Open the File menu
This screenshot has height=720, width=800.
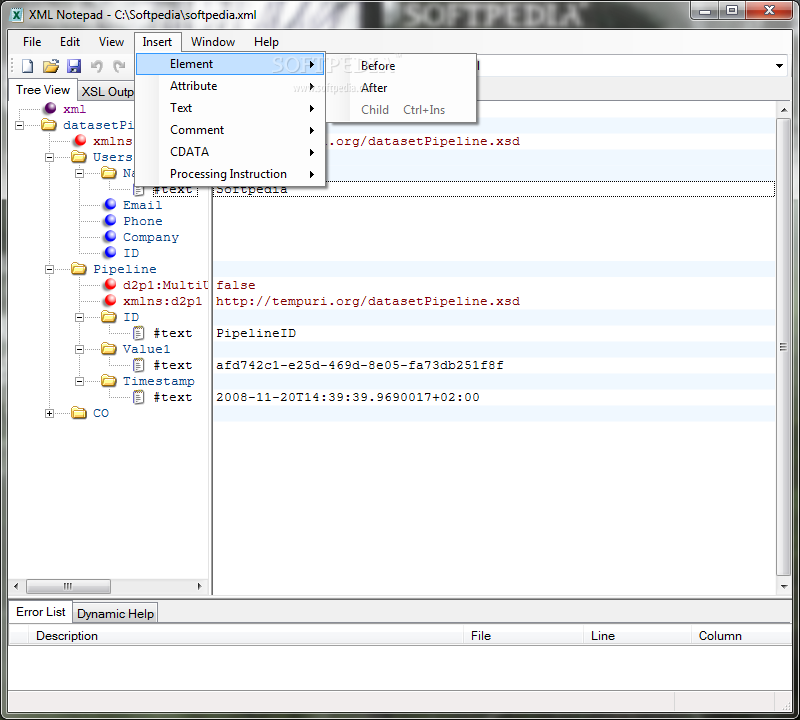point(32,42)
